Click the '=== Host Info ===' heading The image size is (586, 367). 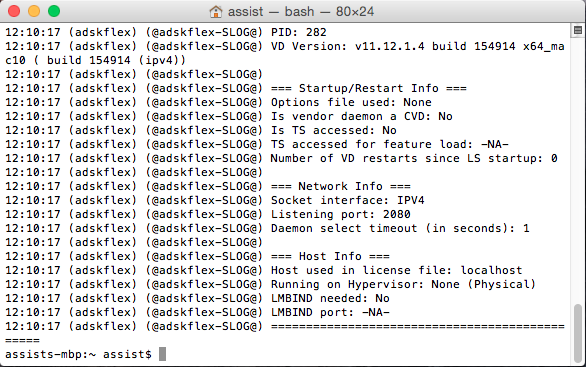pos(330,256)
